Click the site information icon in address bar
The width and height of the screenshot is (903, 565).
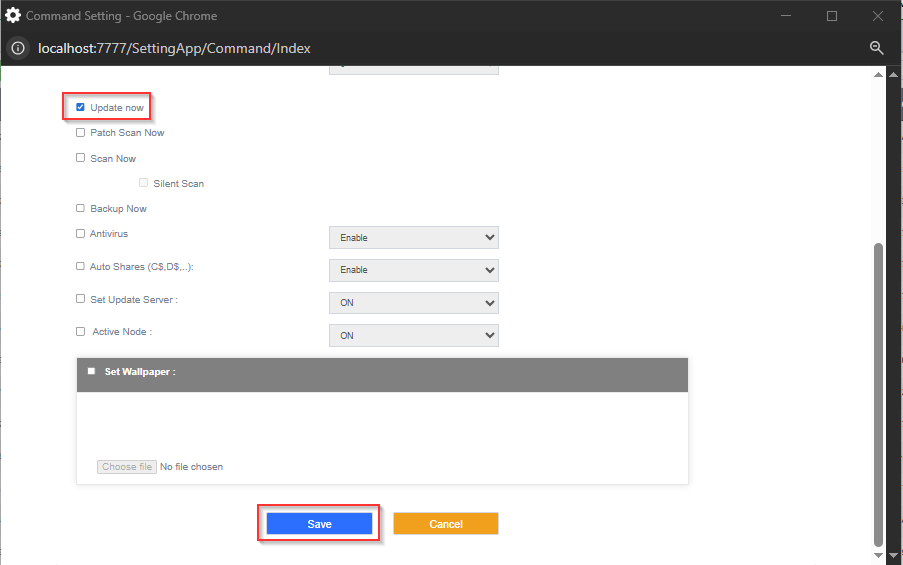click(x=18, y=48)
